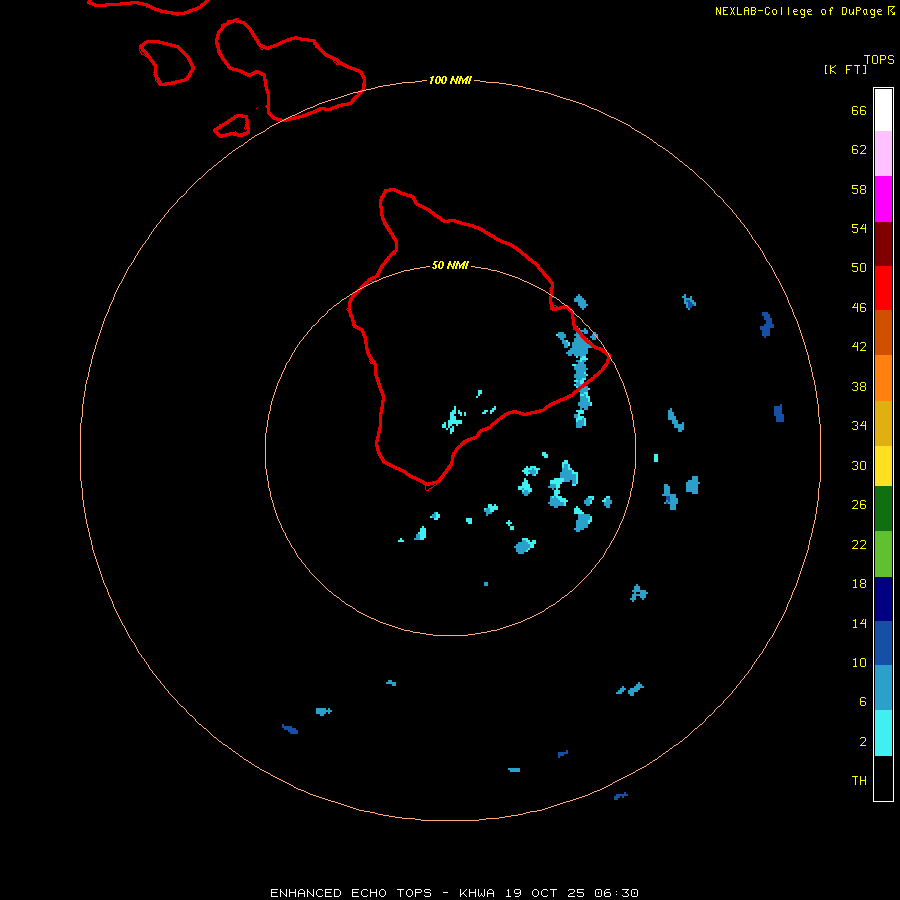Click the cyan legend swatch
Viewport: 900px width, 900px height.
[x=883, y=732]
